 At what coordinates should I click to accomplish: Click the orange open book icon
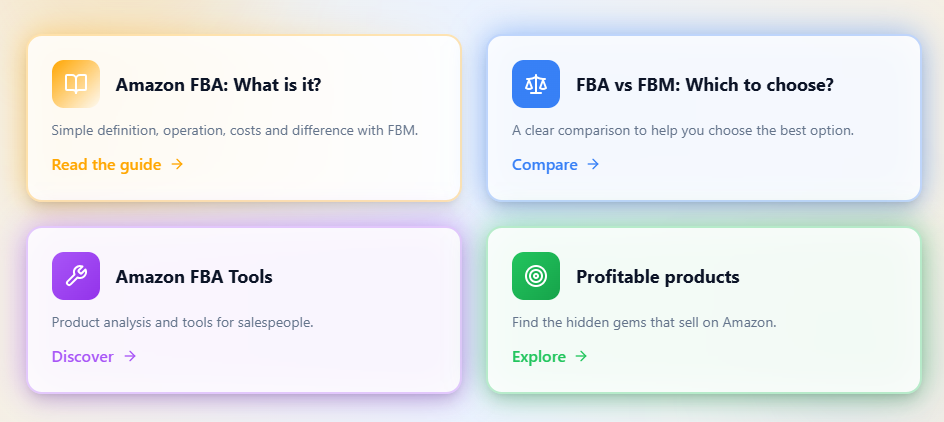point(76,84)
